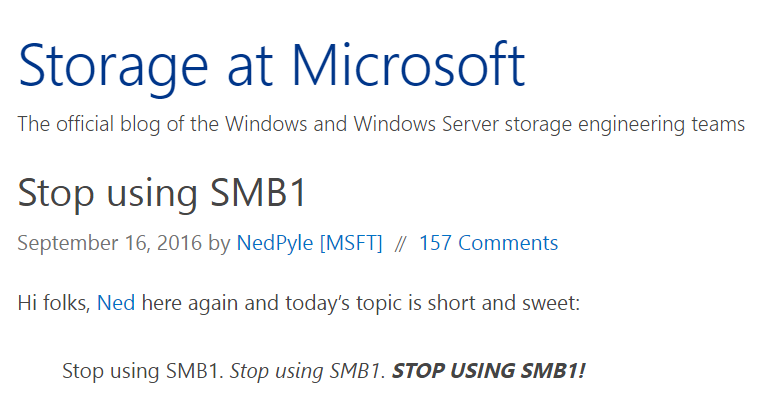773x416 pixels.
Task: Click the Stop using SMB1 post heading
Action: click(x=163, y=193)
